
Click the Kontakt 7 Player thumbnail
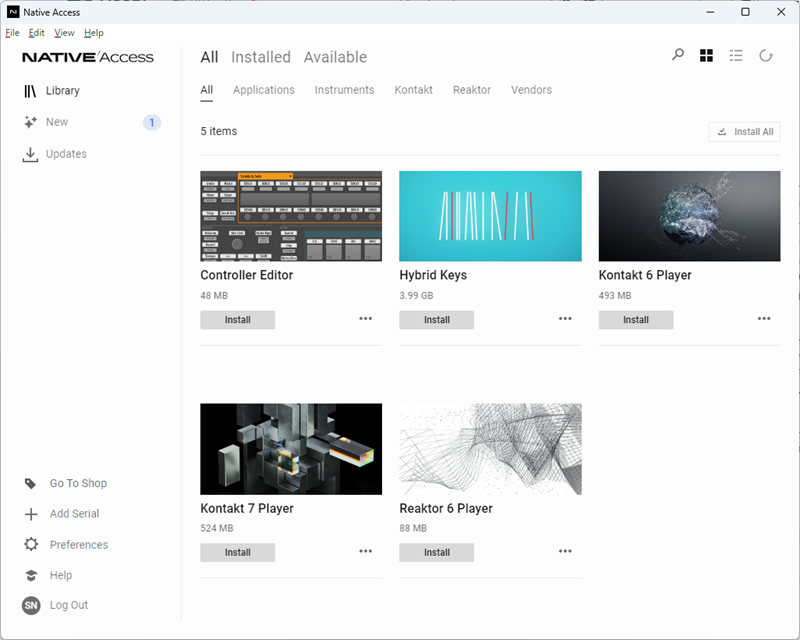tap(291, 449)
